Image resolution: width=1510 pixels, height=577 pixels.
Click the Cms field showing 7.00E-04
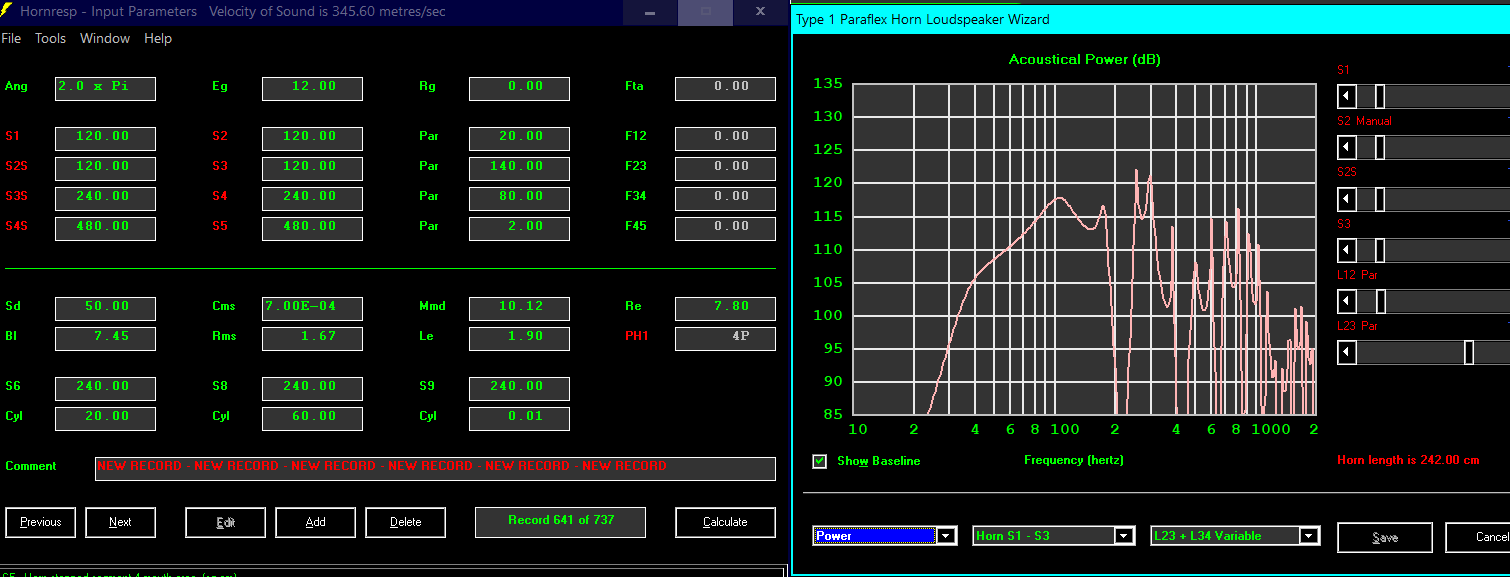click(312, 308)
